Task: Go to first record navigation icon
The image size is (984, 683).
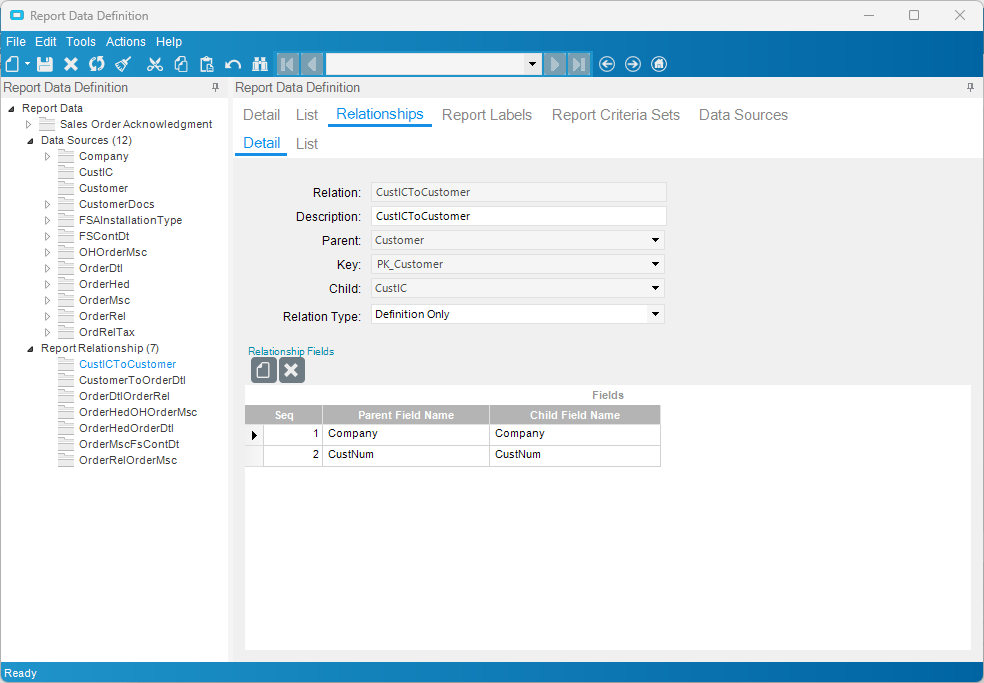Action: coord(288,64)
